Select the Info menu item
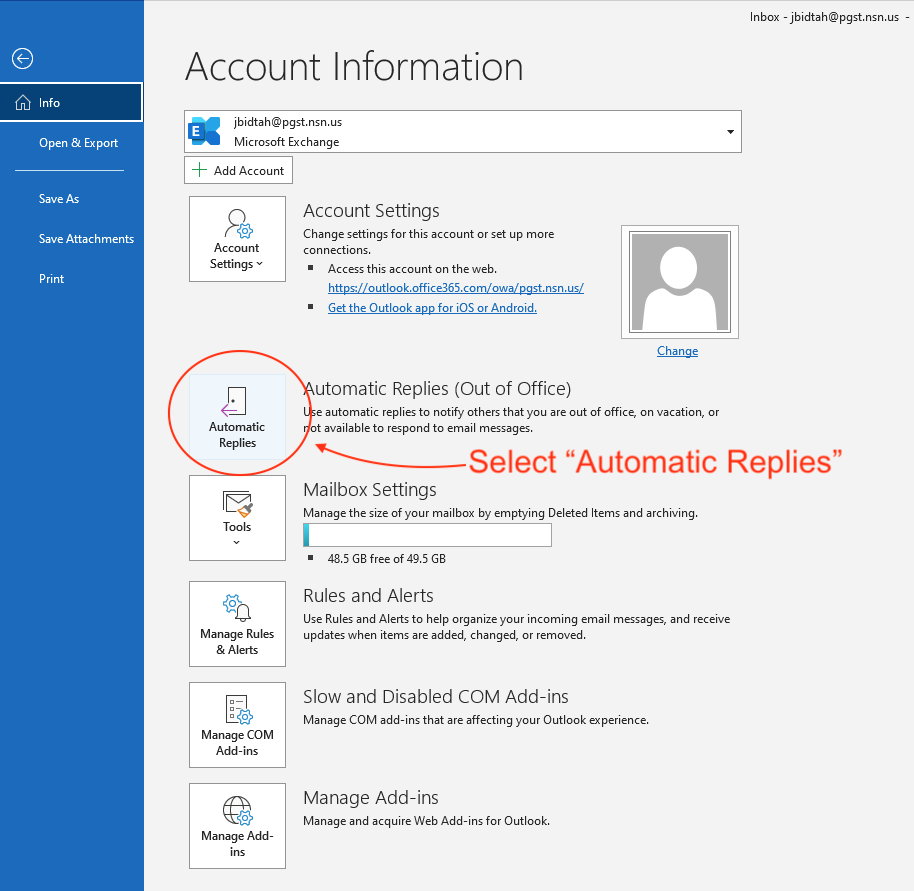Image resolution: width=914 pixels, height=891 pixels. pos(71,103)
